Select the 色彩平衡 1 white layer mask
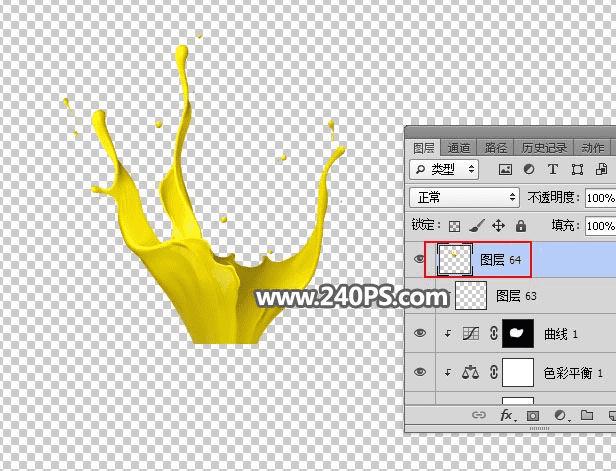This screenshot has height=471, width=616. (x=518, y=372)
